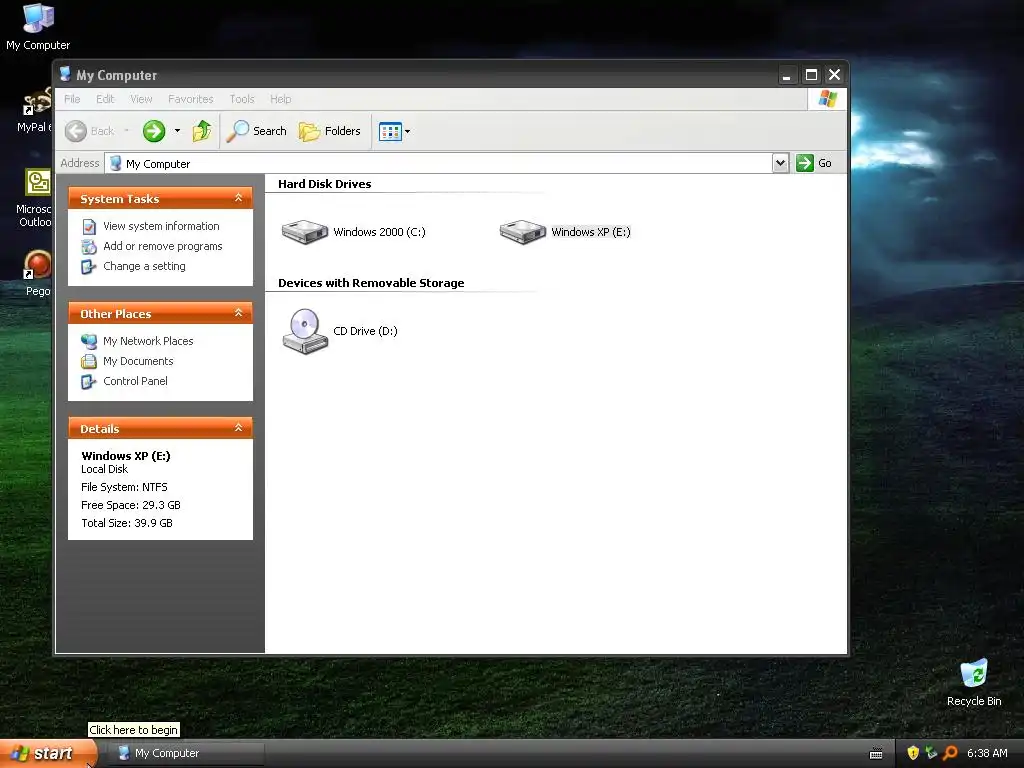Click the network connection tray icon
The height and width of the screenshot is (768, 1024).
[x=931, y=753]
